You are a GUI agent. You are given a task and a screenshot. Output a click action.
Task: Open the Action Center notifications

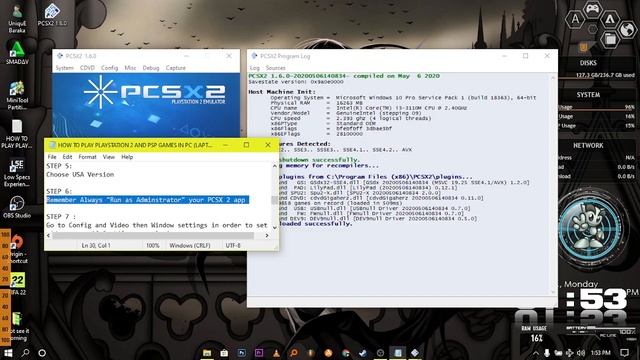(x=624, y=353)
